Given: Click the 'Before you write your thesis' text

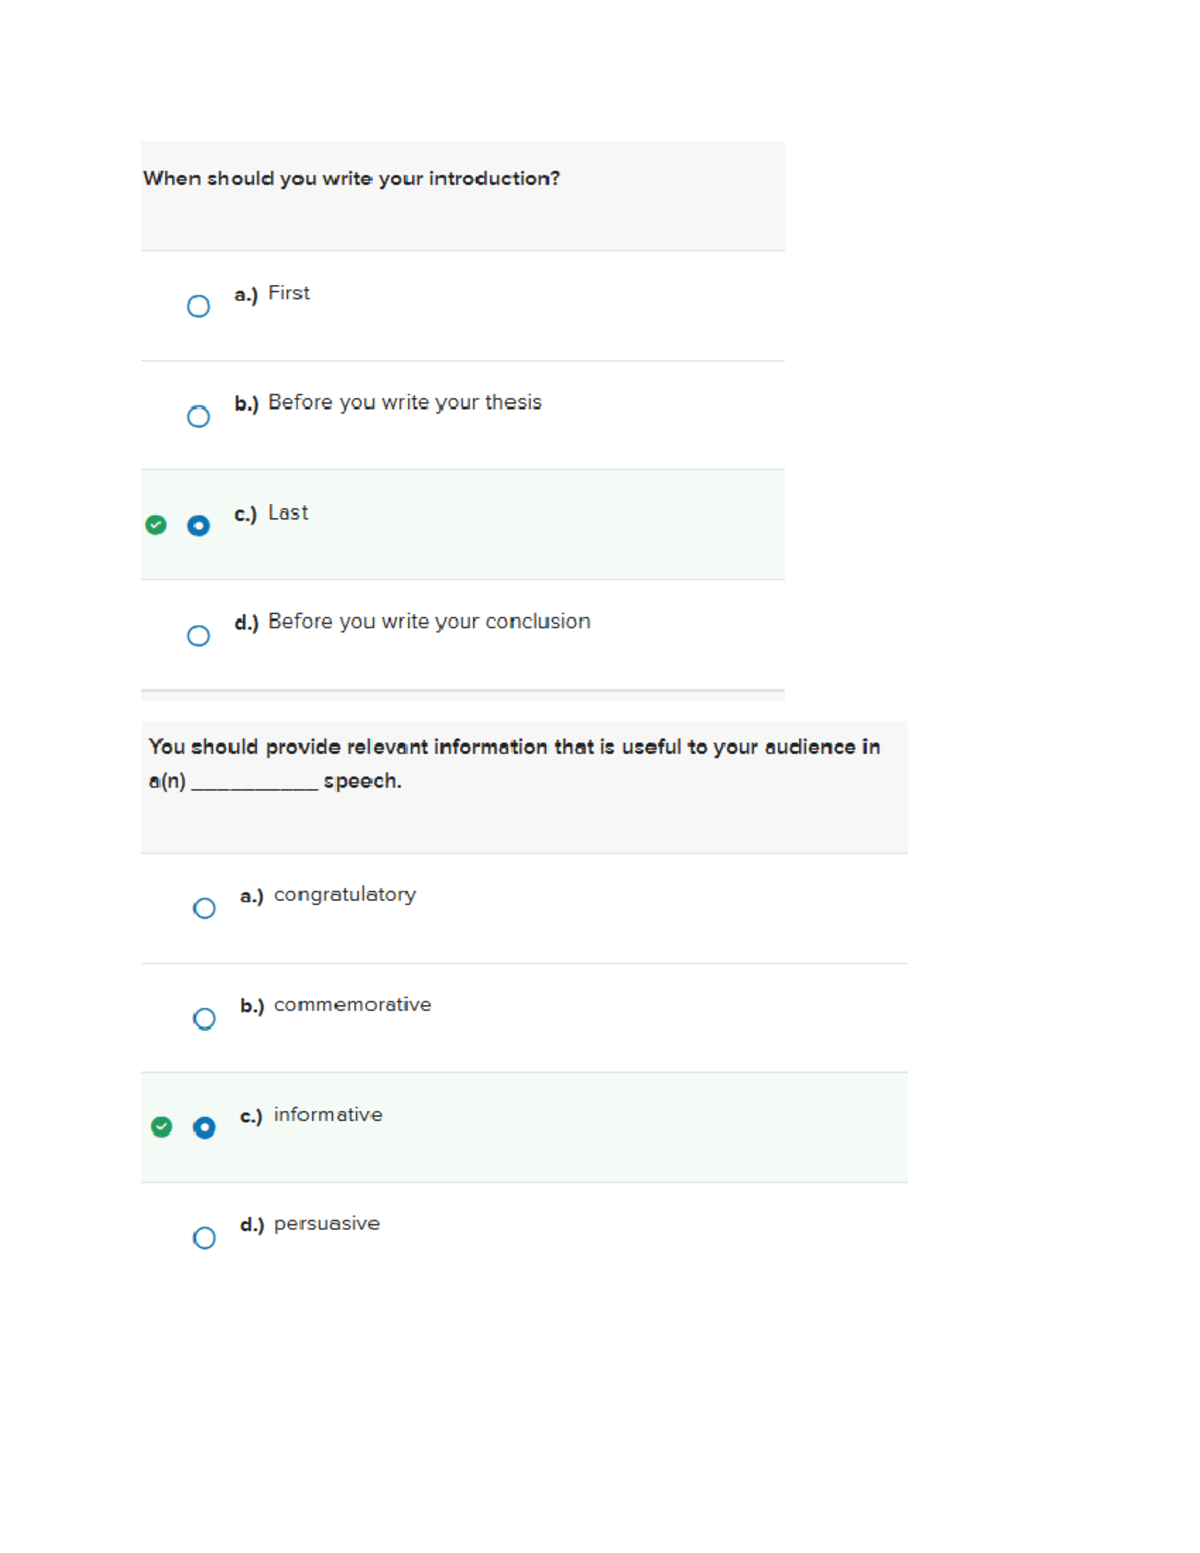Looking at the screenshot, I should 405,402.
